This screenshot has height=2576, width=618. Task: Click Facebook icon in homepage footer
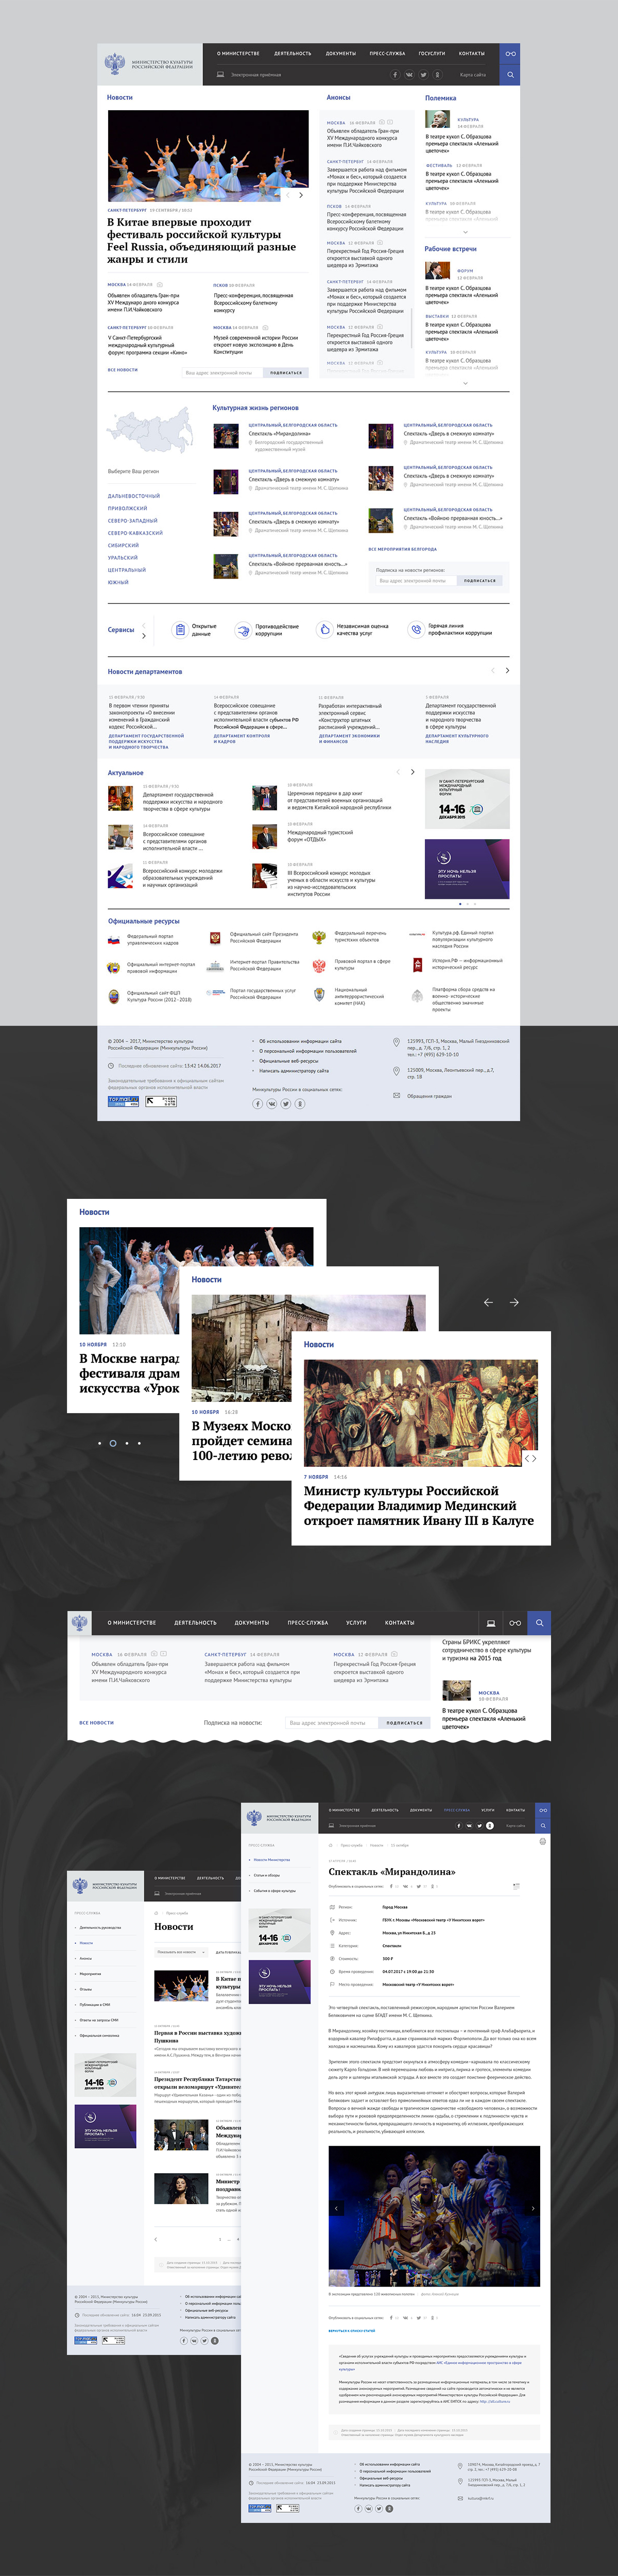(x=257, y=1104)
